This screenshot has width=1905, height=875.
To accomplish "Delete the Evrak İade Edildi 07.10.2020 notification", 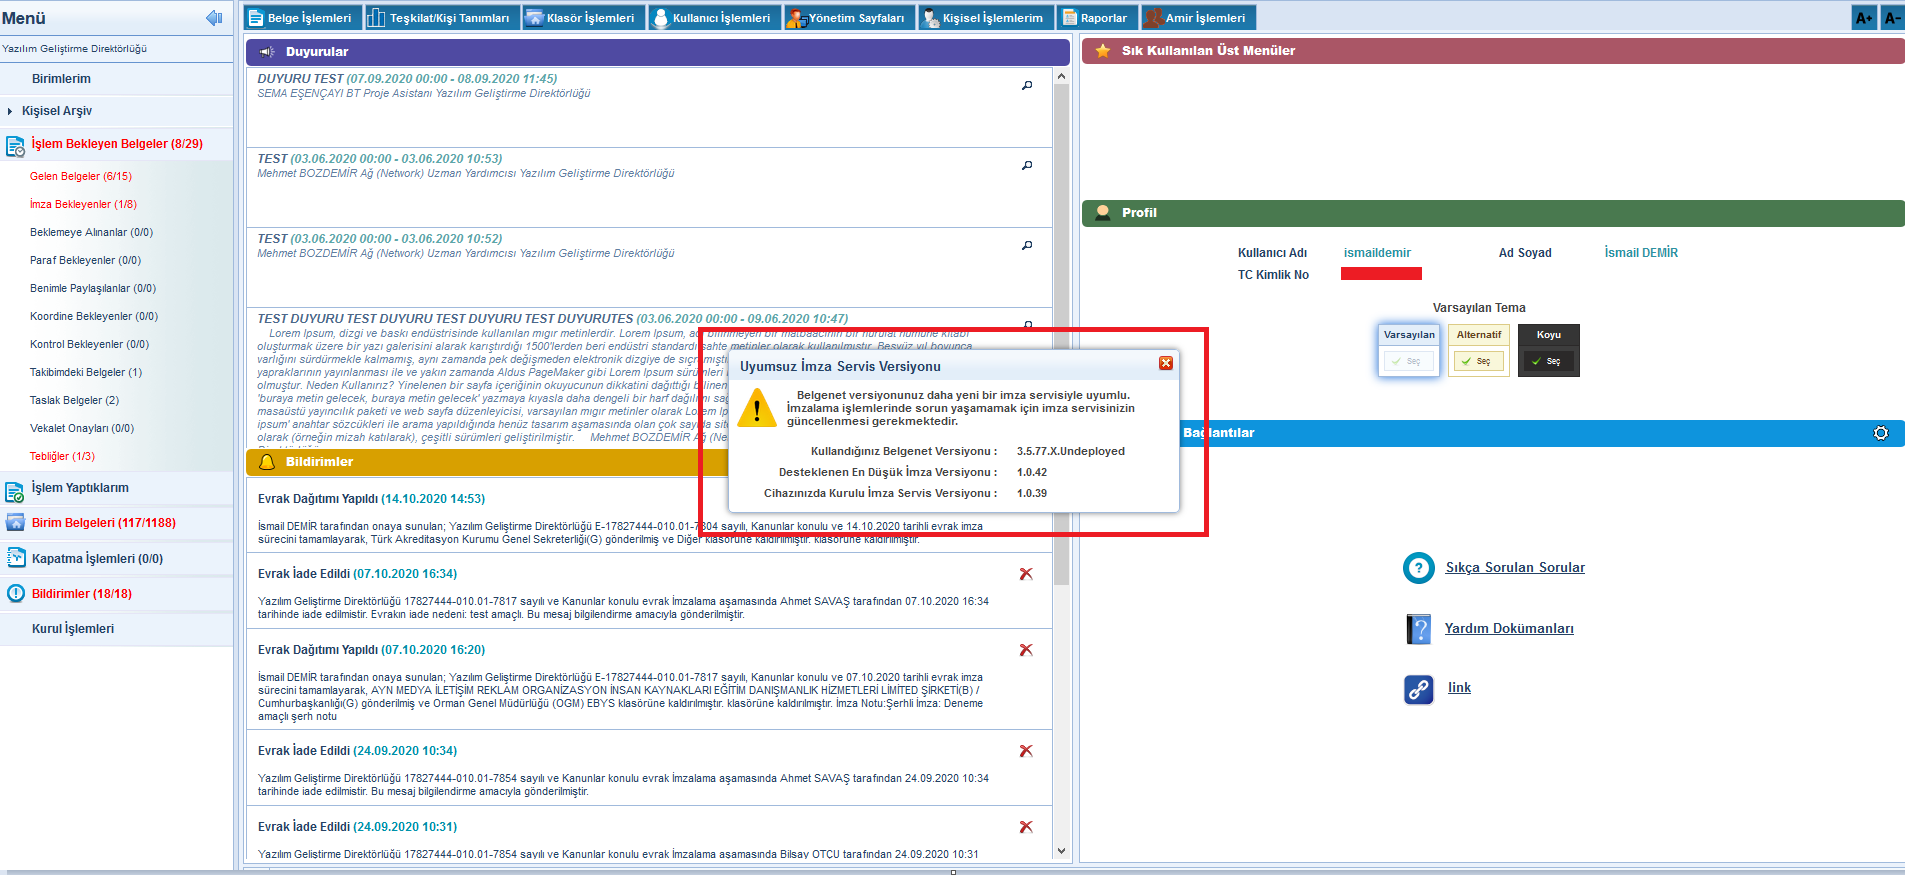I will click(1026, 574).
